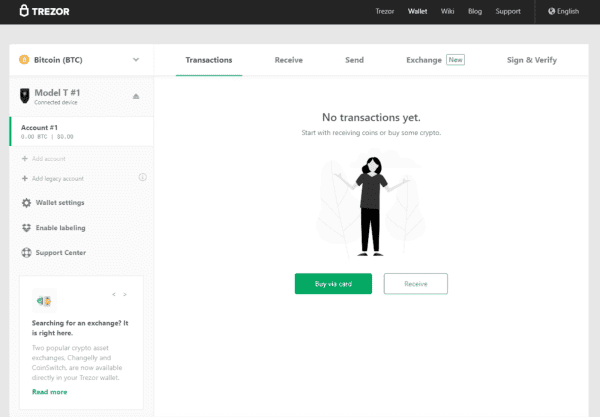Click Add account
This screenshot has width=600, height=417.
pos(49,158)
